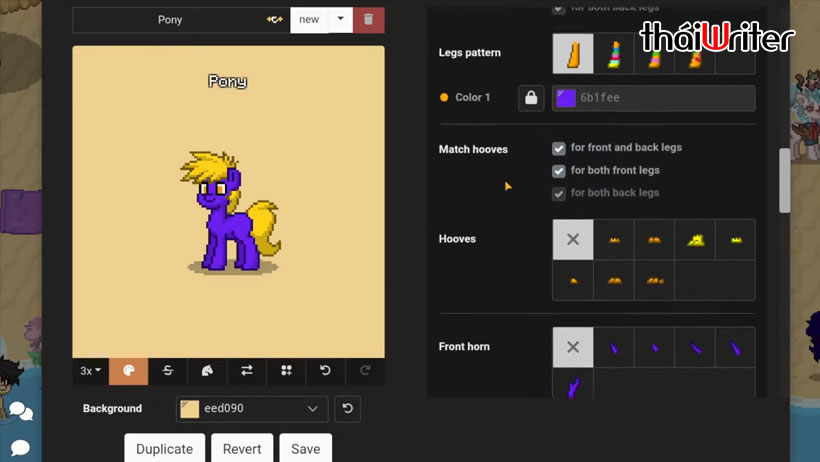This screenshot has height=462, width=820.
Task: Undo the last change in the toolbar
Action: 325,371
